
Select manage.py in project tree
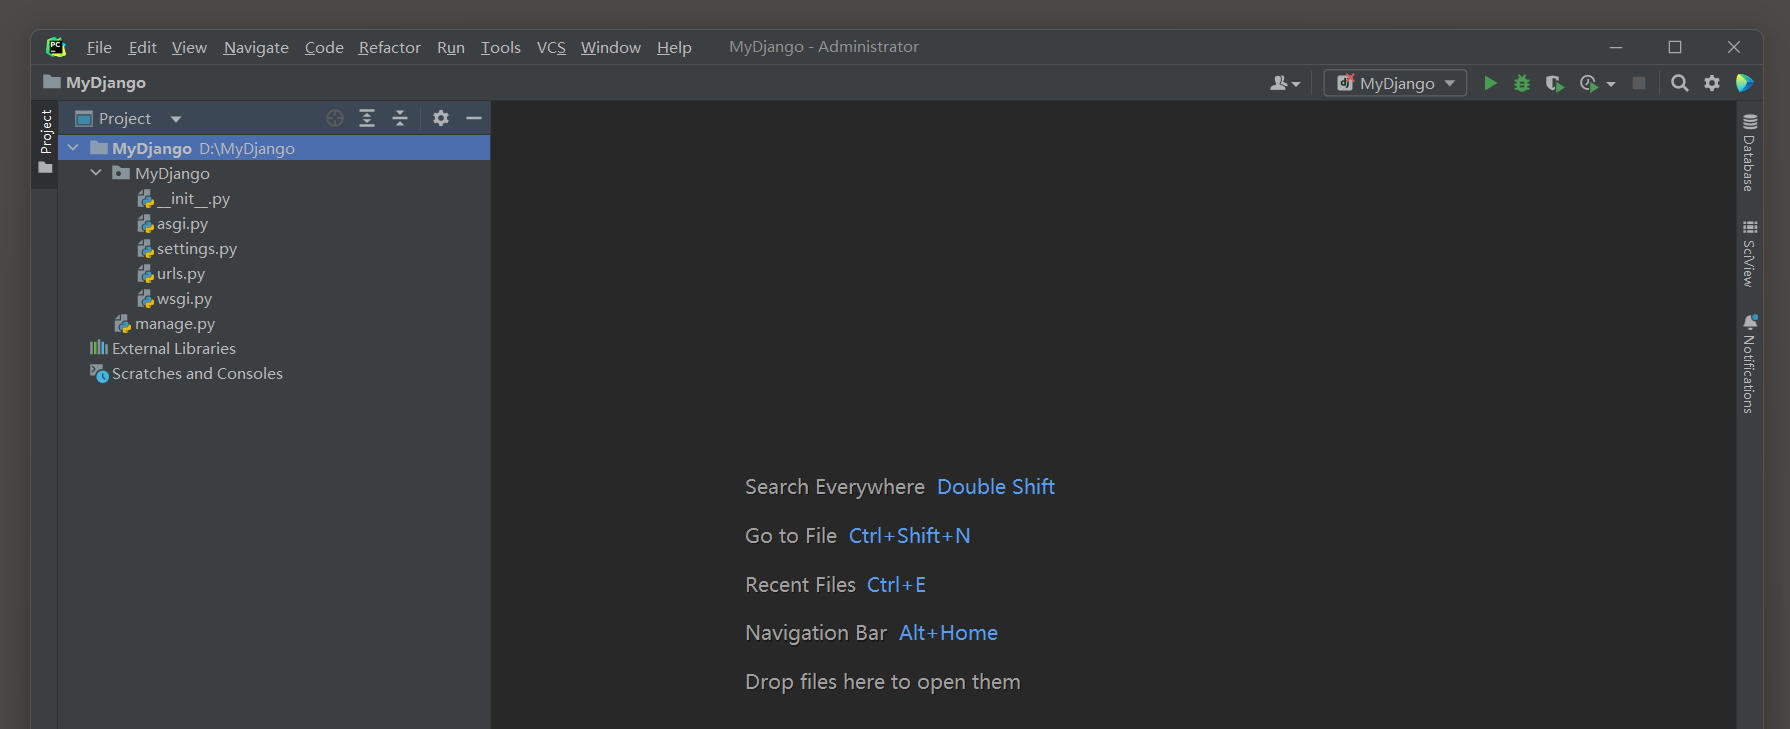(x=165, y=323)
